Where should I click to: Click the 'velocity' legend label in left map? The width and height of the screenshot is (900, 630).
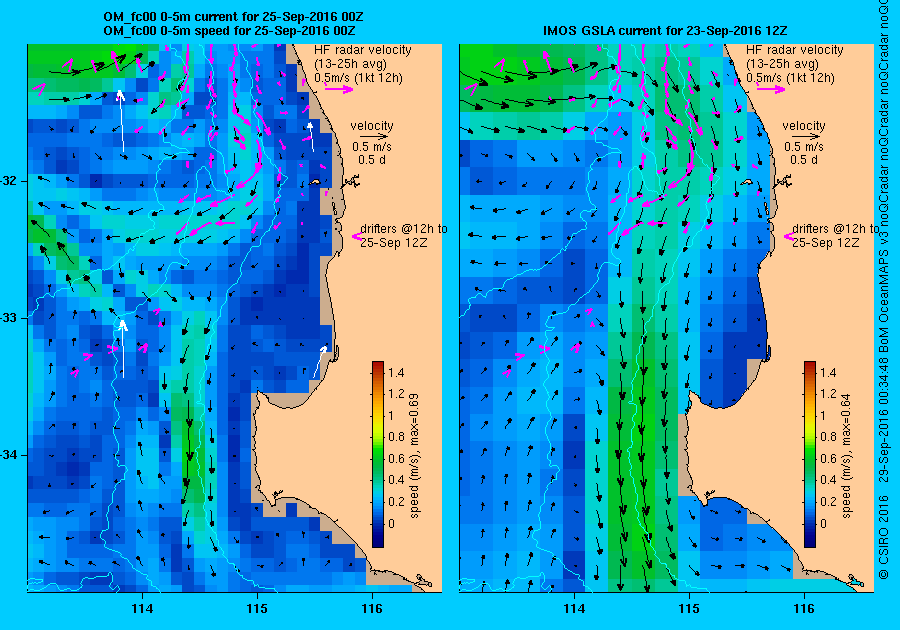click(372, 126)
